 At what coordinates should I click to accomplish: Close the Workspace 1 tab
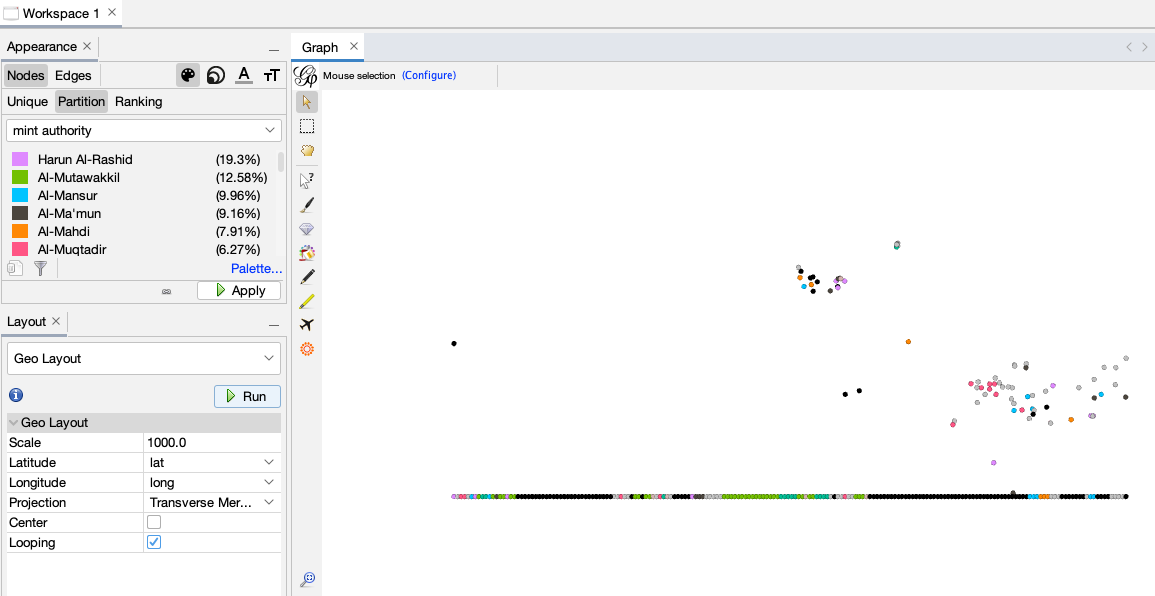point(112,13)
